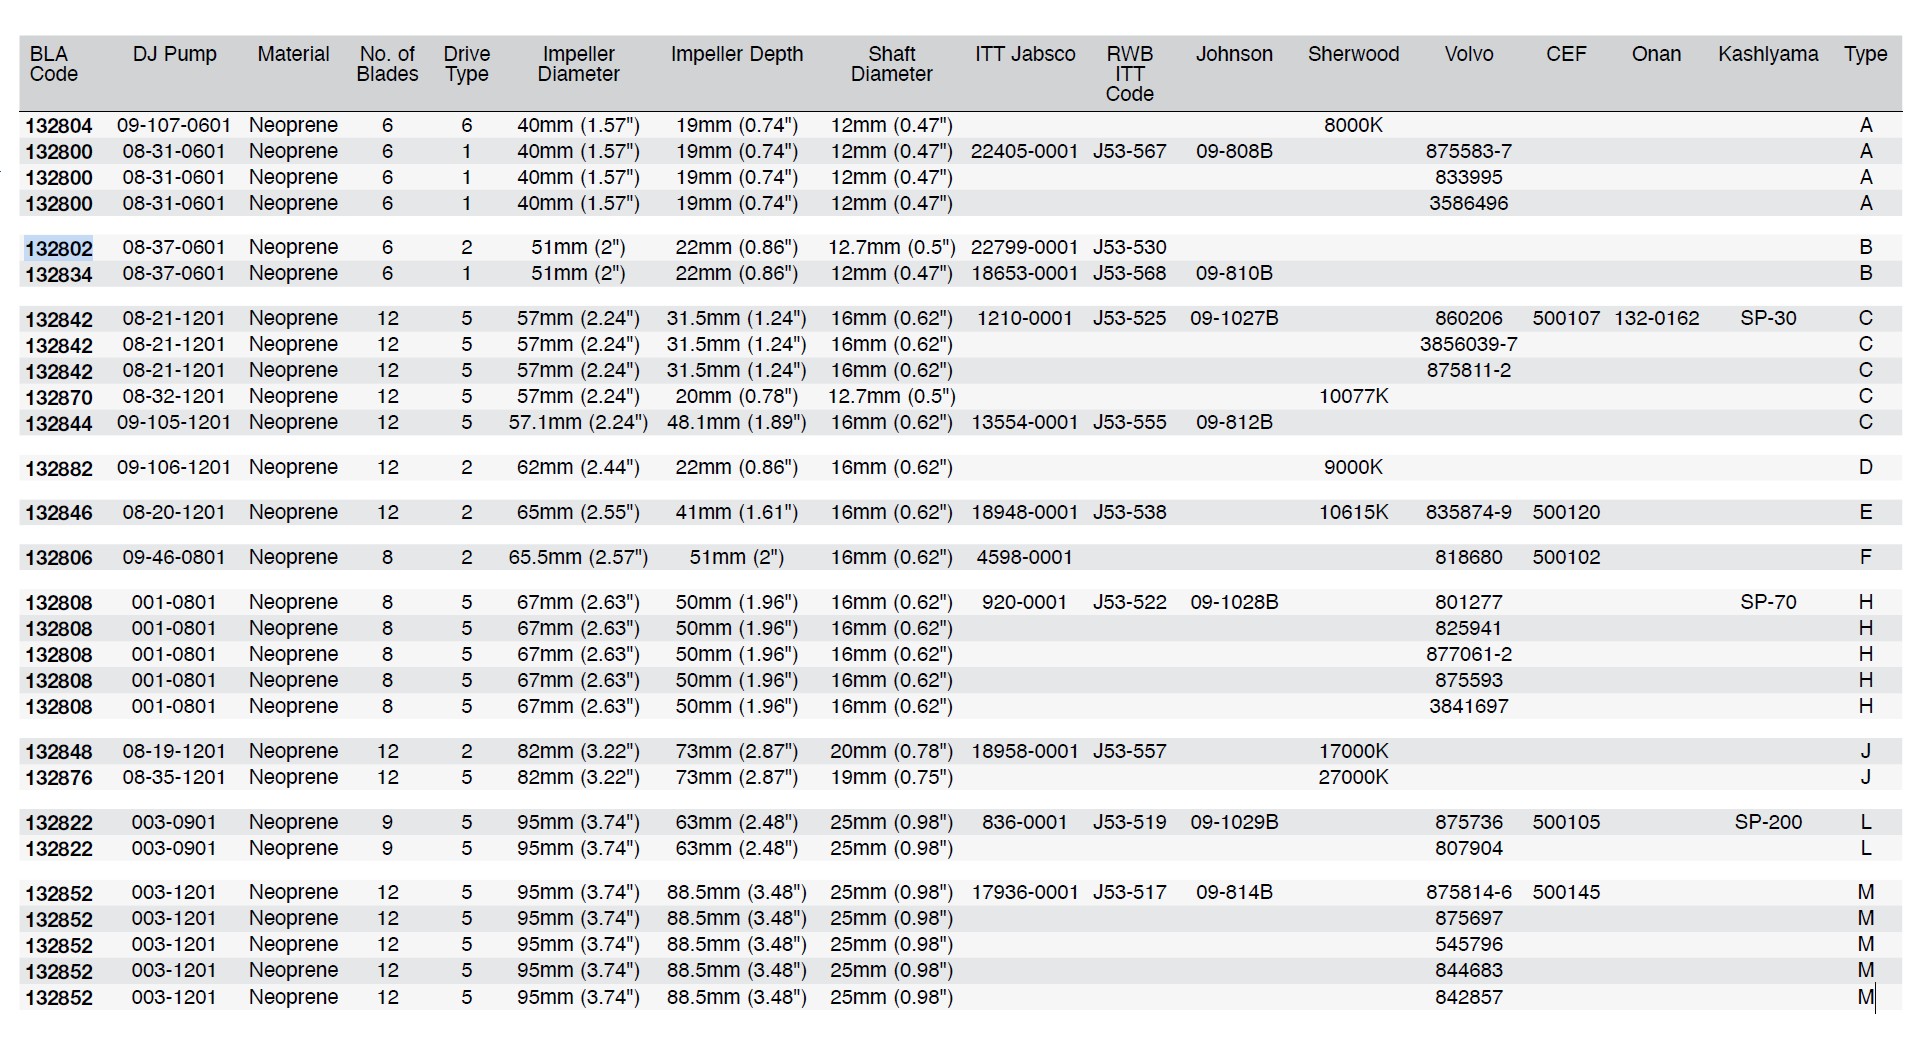Image resolution: width=1925 pixels, height=1042 pixels.
Task: Select DJ Pump code 09-46-0801
Action: pyautogui.click(x=174, y=558)
